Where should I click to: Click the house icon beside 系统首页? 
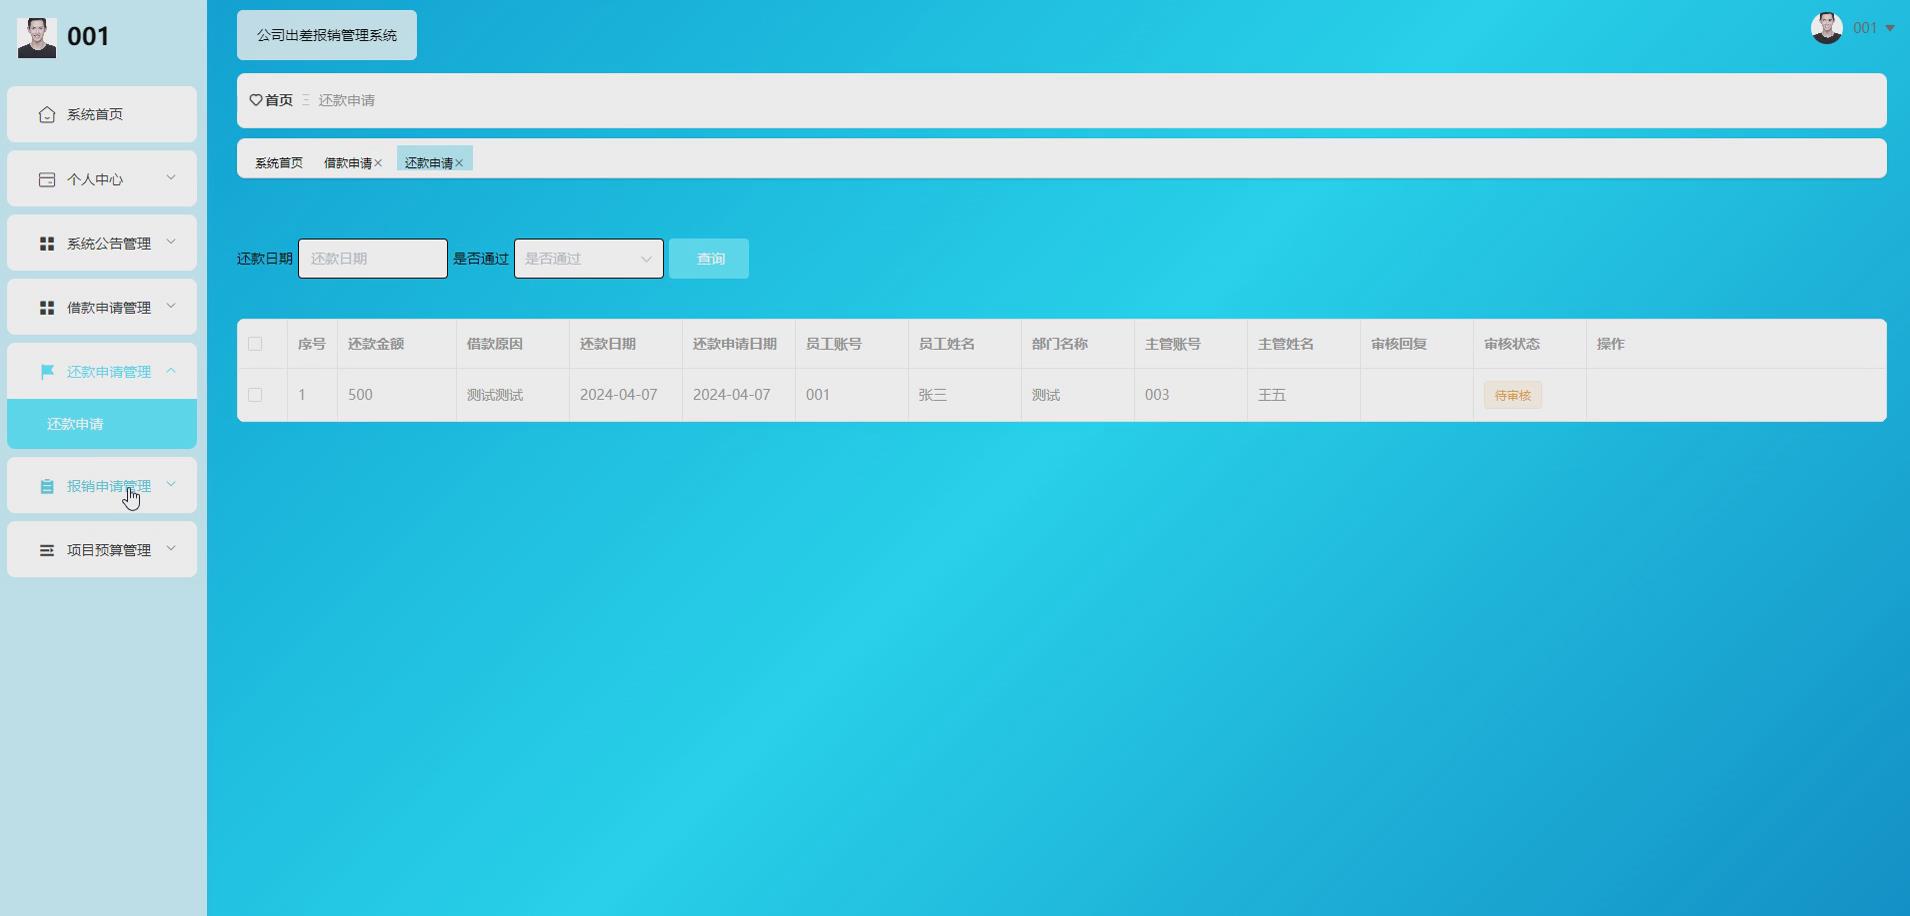pos(47,115)
